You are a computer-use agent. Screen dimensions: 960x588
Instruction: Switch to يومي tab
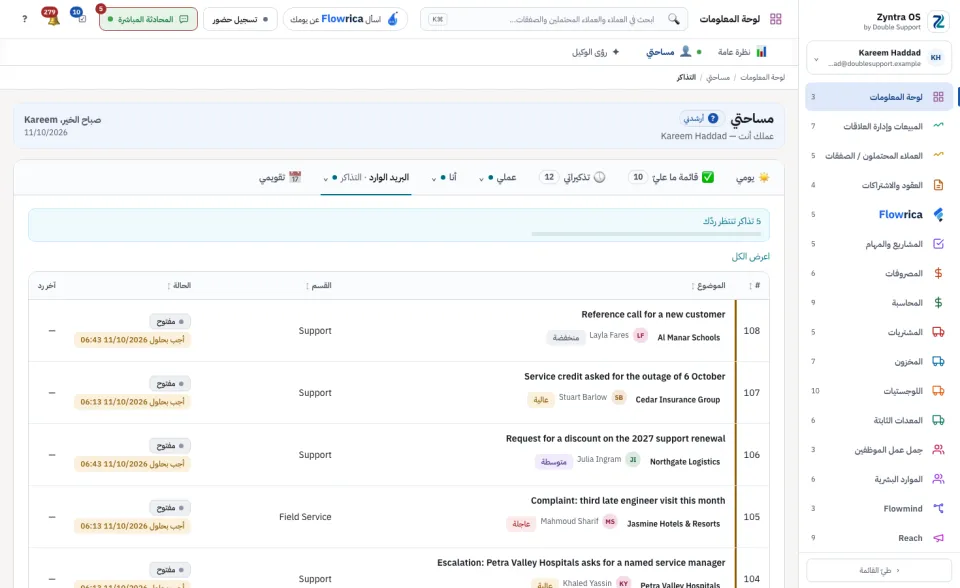coord(752,177)
